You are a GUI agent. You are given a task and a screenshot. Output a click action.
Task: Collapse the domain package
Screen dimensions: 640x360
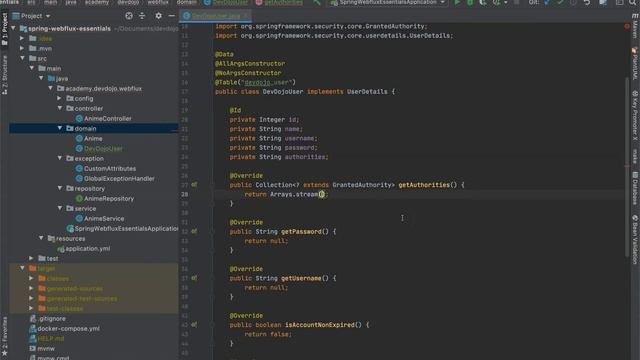[x=60, y=128]
